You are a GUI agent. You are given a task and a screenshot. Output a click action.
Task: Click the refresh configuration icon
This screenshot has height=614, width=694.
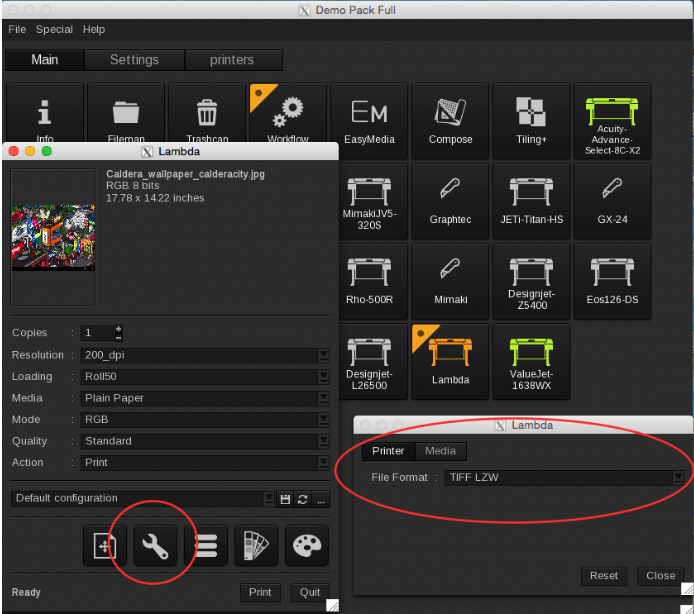click(303, 499)
